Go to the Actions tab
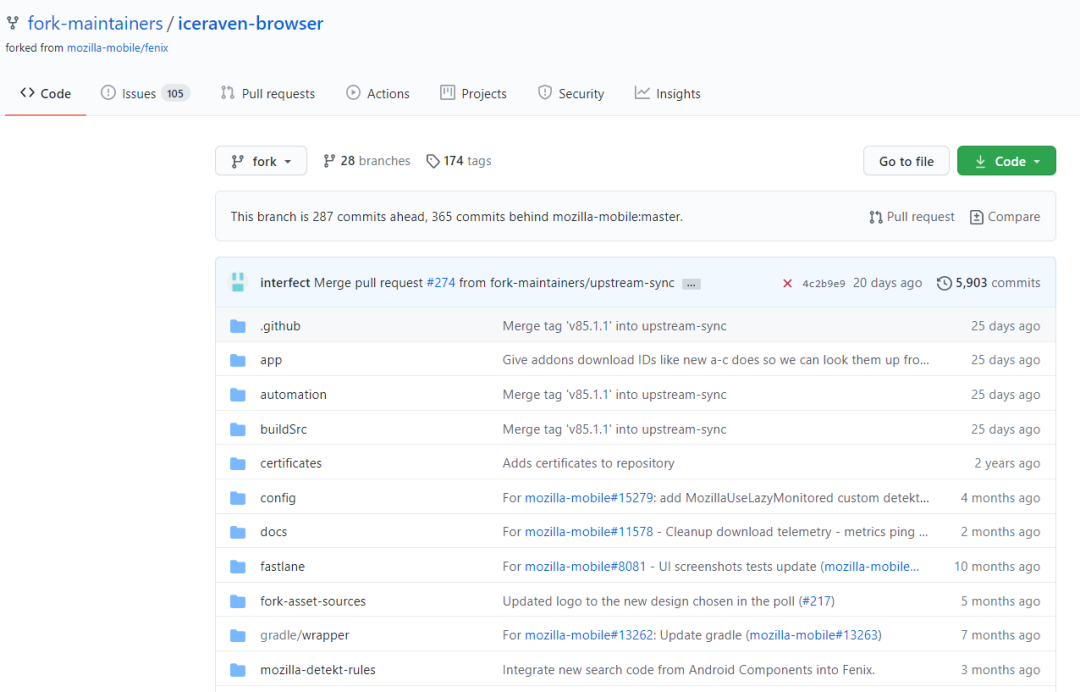The height and width of the screenshot is (692, 1080). click(377, 94)
